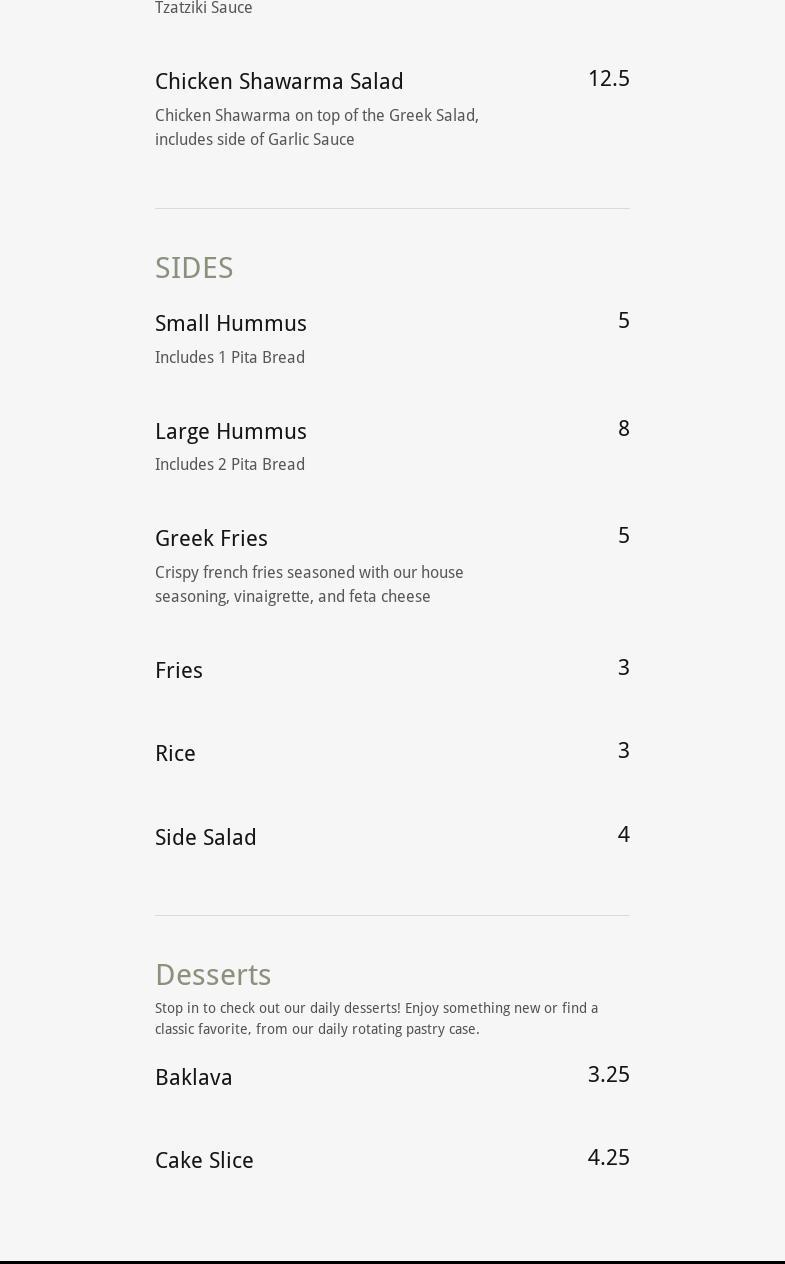Click the Desserts section heading

coord(213,974)
